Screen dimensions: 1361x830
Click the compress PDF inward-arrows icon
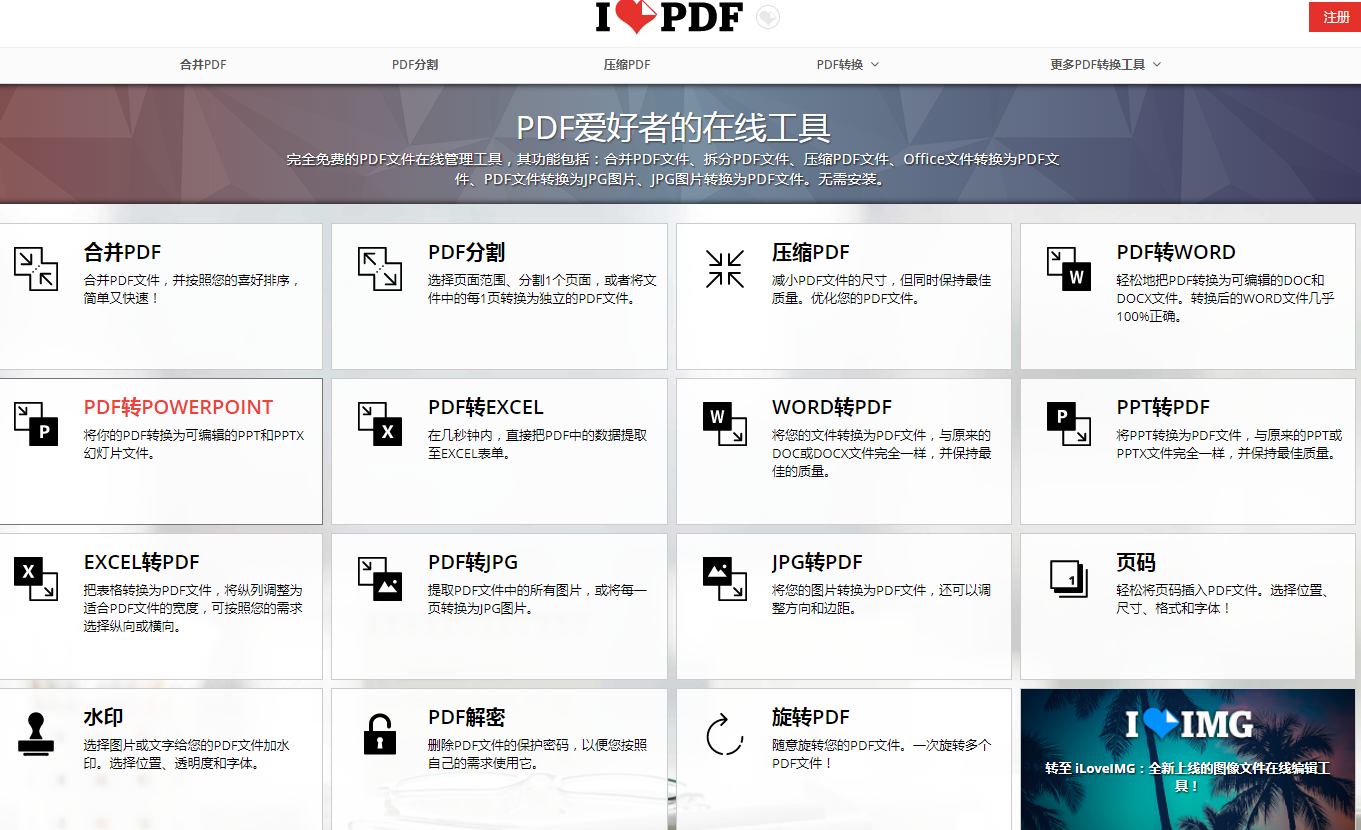(x=724, y=269)
